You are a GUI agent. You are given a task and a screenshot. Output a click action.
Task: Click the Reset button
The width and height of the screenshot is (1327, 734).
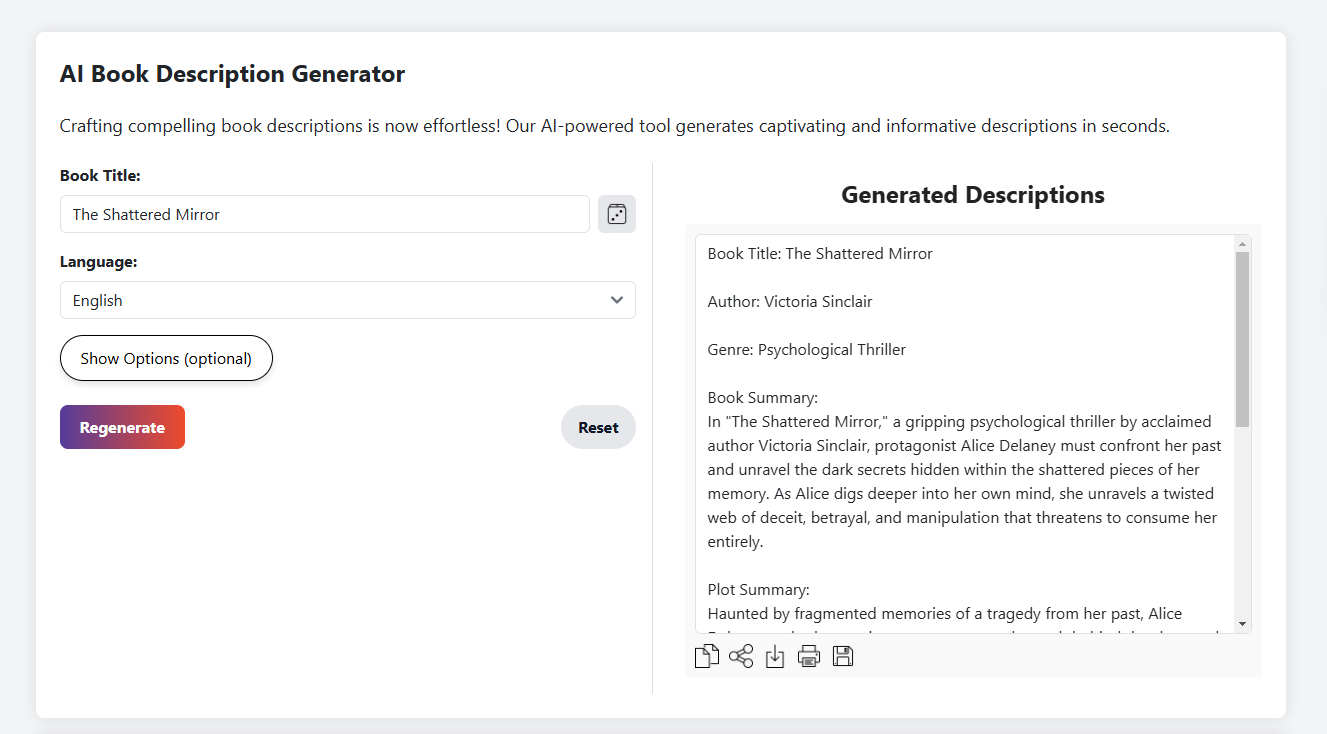tap(598, 427)
